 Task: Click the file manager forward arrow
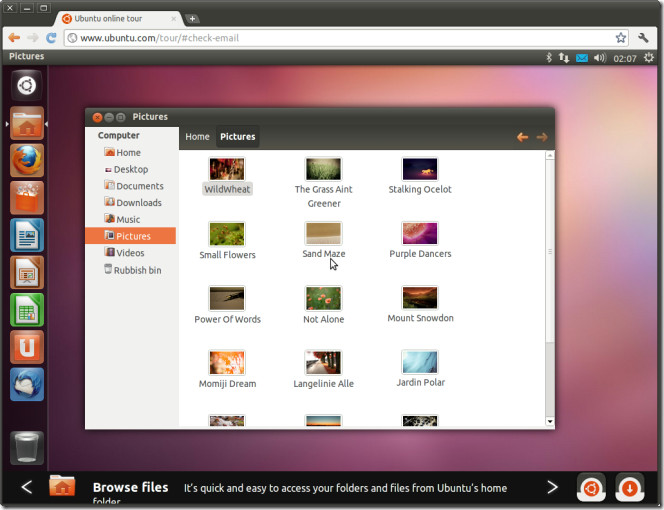click(x=542, y=137)
